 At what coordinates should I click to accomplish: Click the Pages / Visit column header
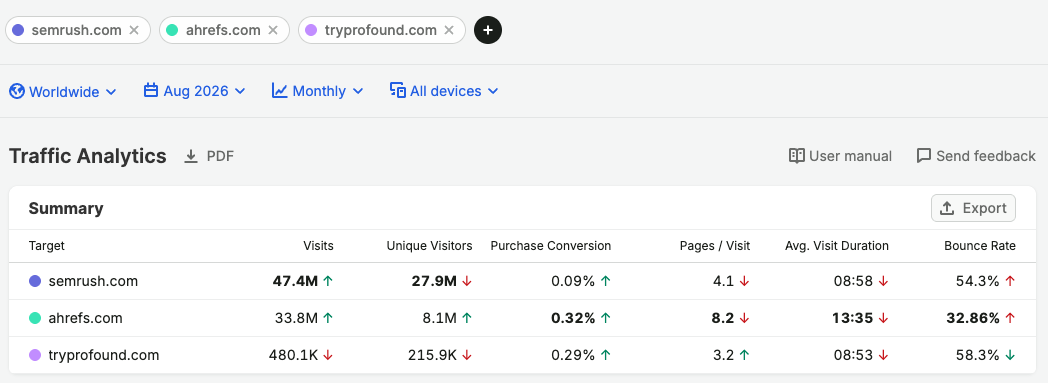(x=715, y=246)
